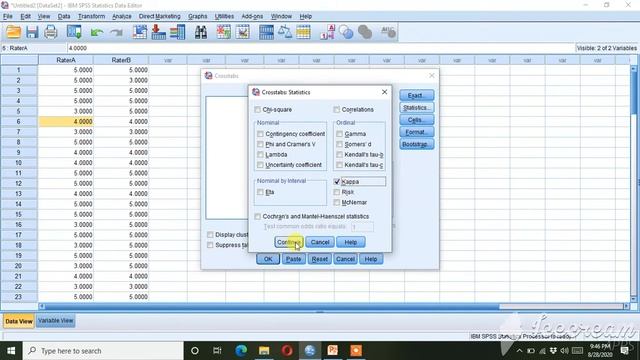The width and height of the screenshot is (640, 360).
Task: Click the Open data document folder icon
Action: coord(13,32)
